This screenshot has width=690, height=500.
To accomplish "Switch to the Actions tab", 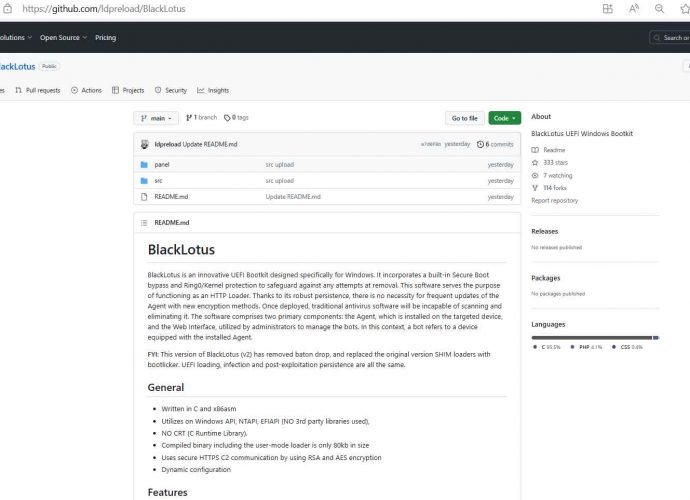I will [x=86, y=90].
